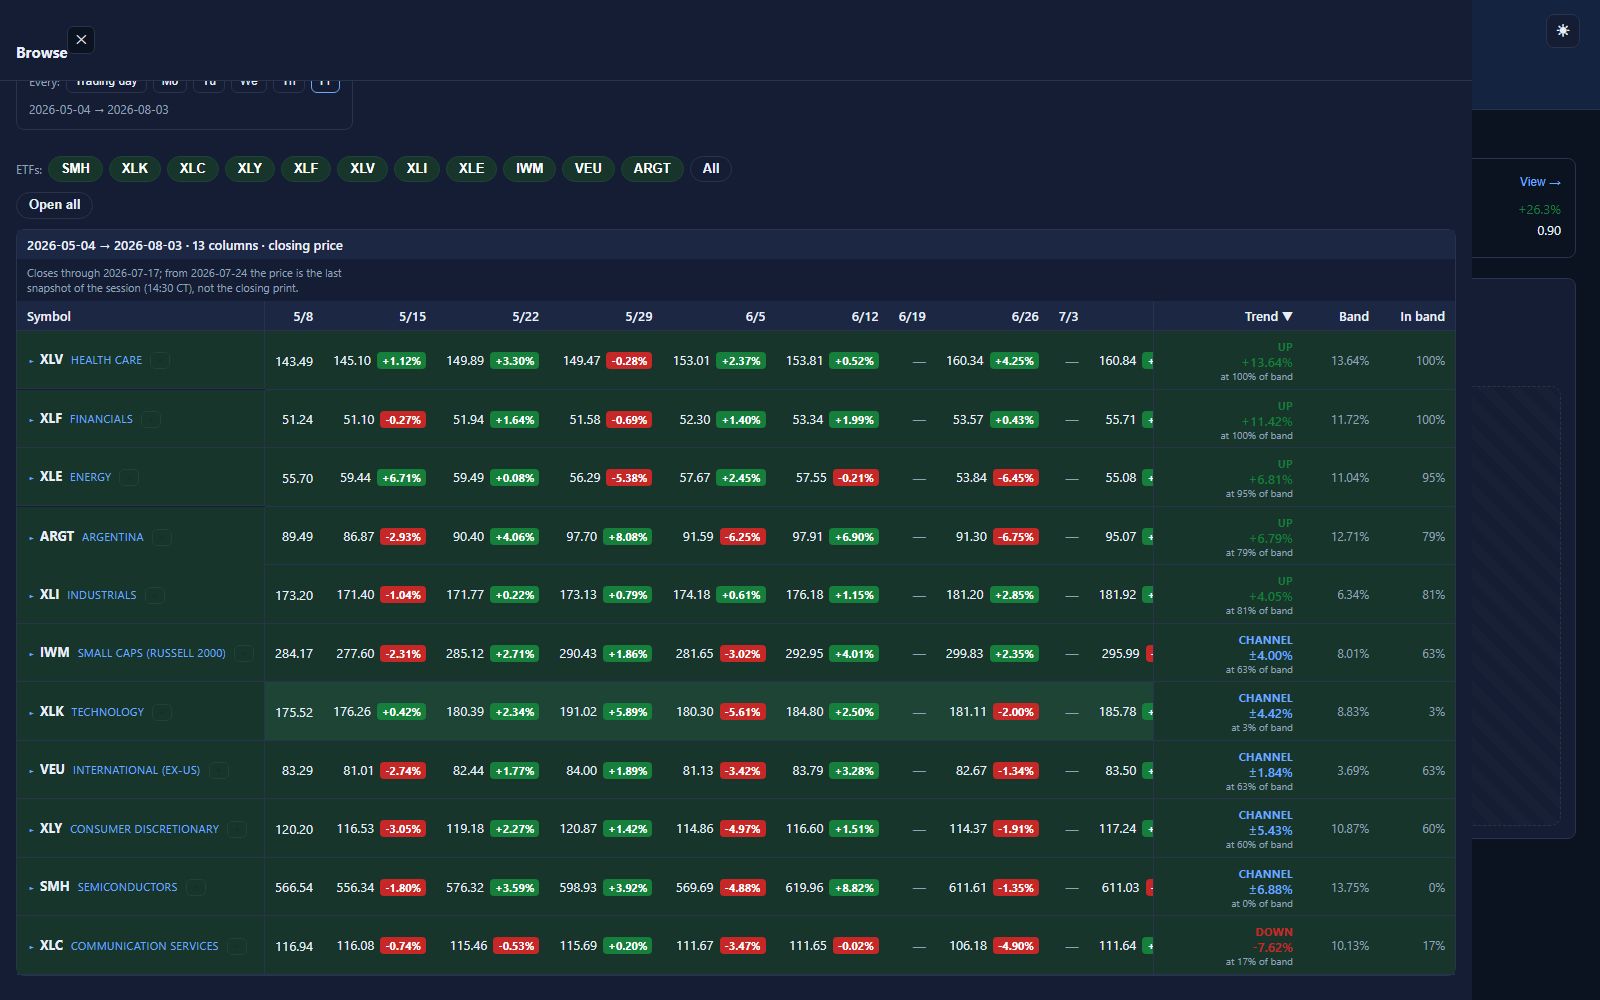Image resolution: width=1600 pixels, height=1000 pixels.
Task: Click the IWM CHANNEL ±4.00% trend cell
Action: (1259, 654)
